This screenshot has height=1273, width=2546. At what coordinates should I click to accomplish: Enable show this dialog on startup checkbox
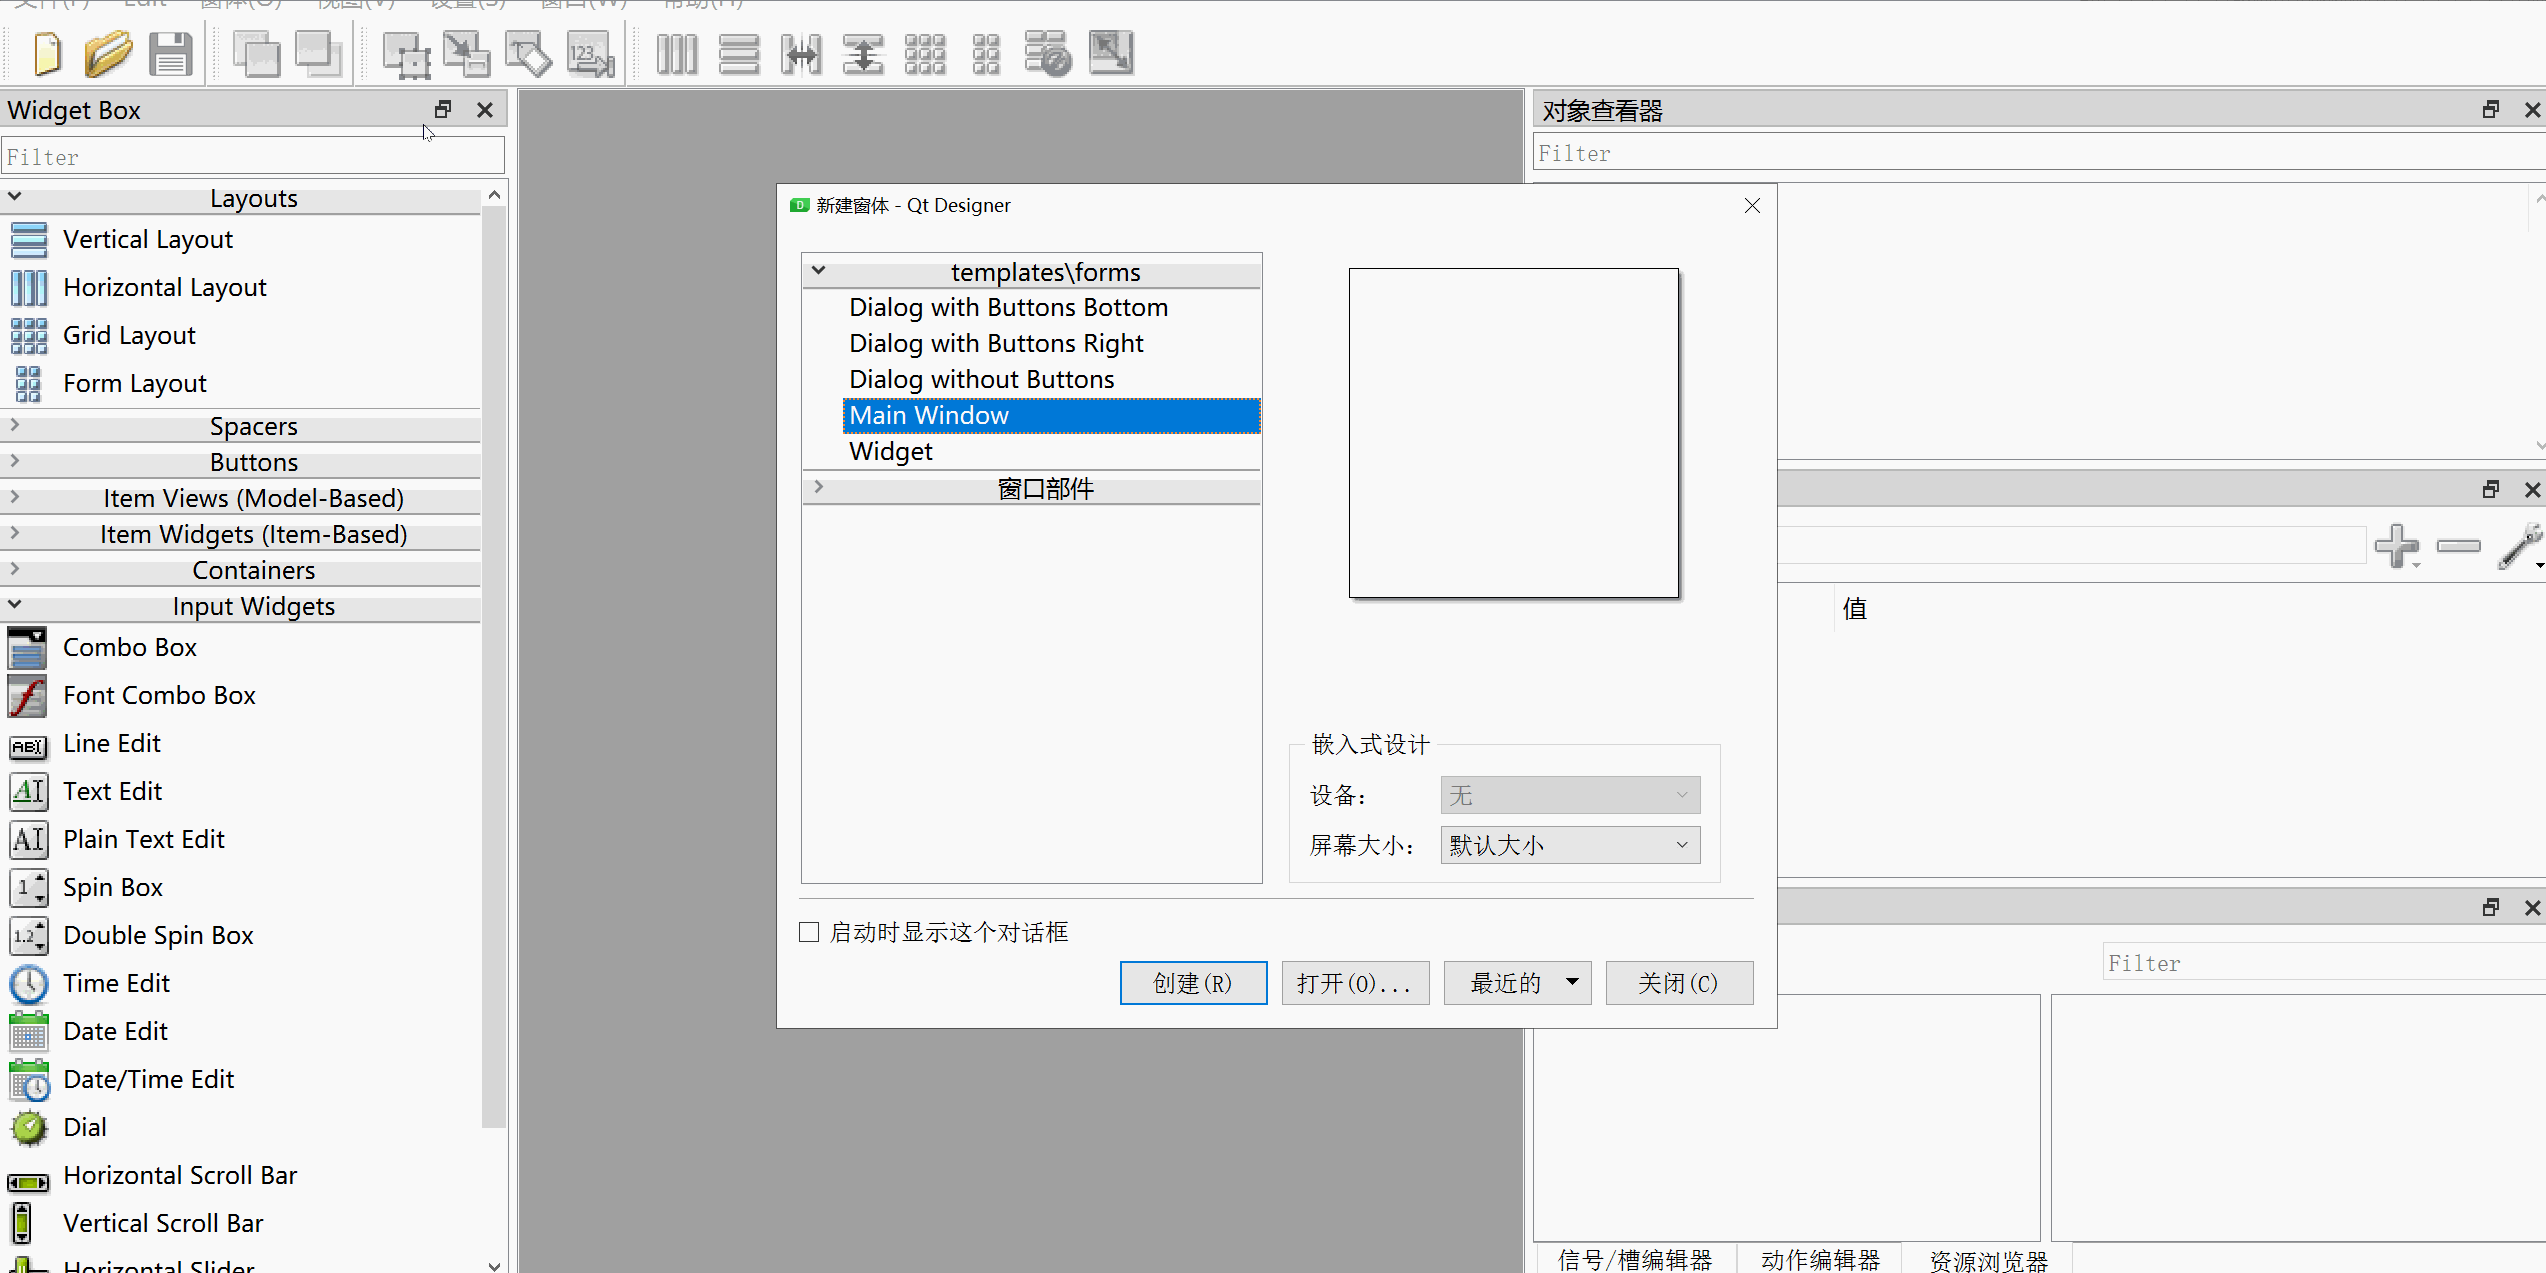pyautogui.click(x=810, y=932)
